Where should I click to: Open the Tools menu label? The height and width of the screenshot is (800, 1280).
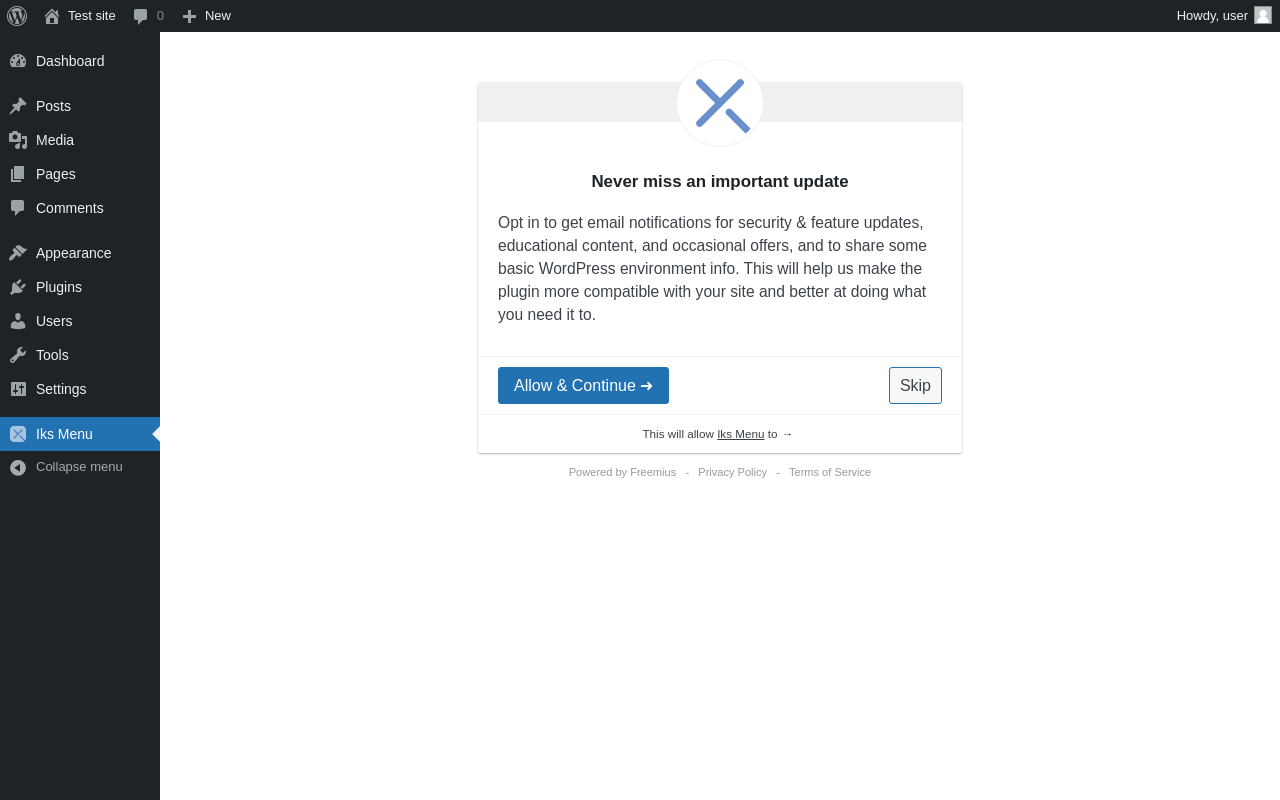click(52, 355)
